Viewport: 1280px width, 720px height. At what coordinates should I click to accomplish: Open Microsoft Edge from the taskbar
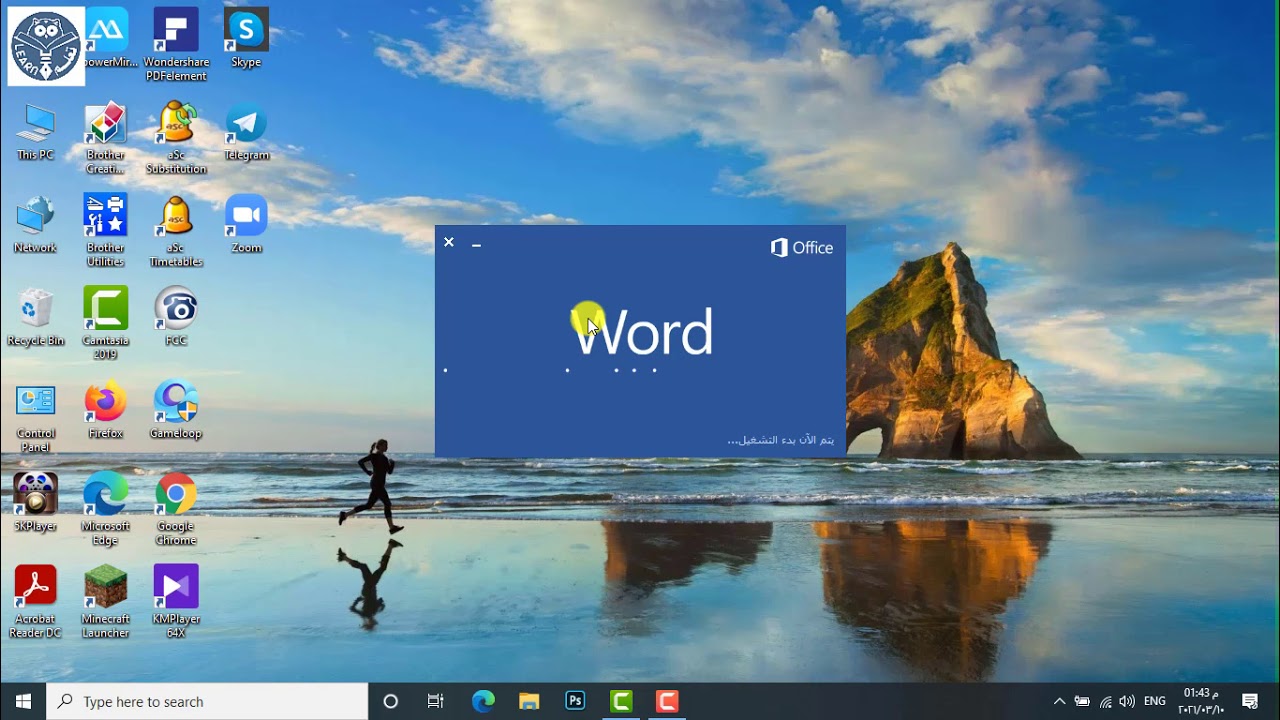coord(483,701)
